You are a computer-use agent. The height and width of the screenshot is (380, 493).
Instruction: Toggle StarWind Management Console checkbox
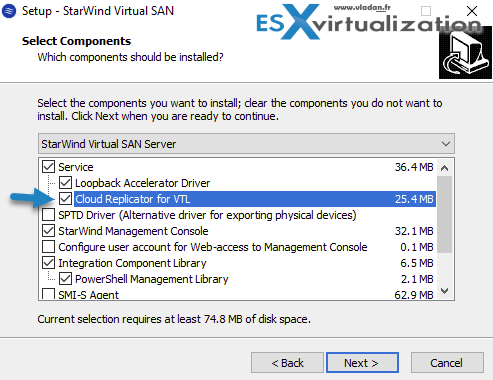click(49, 231)
